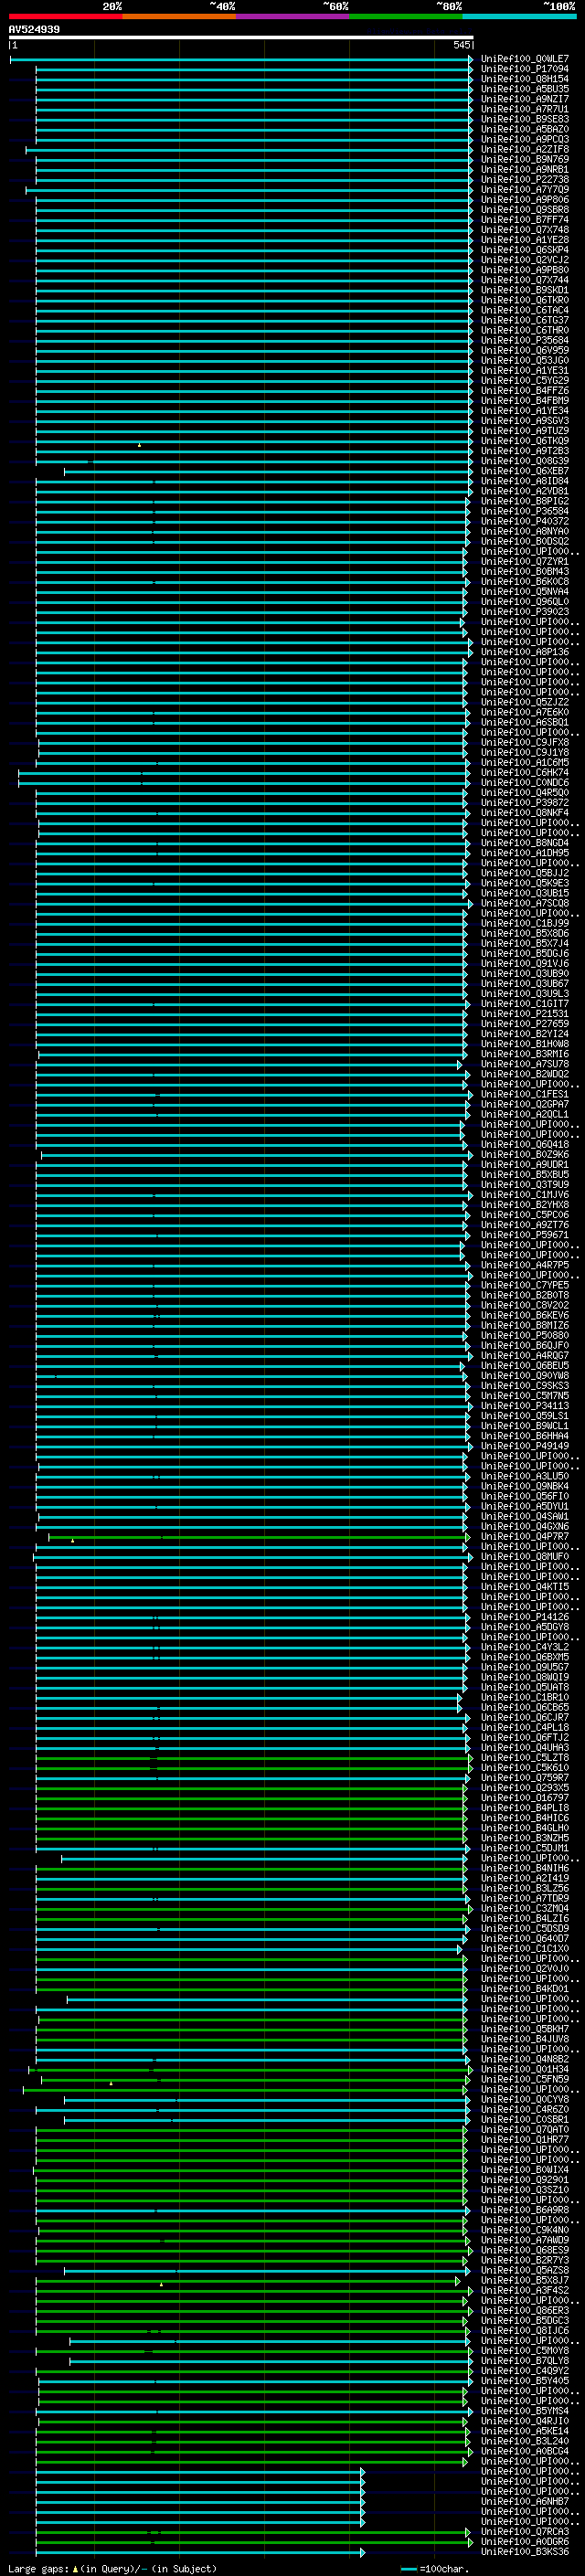Click the white query length bar ending at 545
The height and width of the screenshot is (2576, 585).
pyautogui.click(x=241, y=37)
